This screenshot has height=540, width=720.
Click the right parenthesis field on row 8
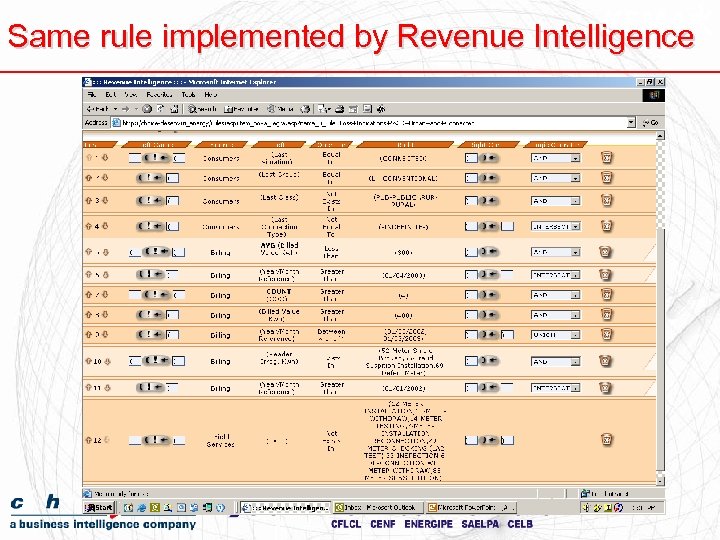click(x=471, y=315)
